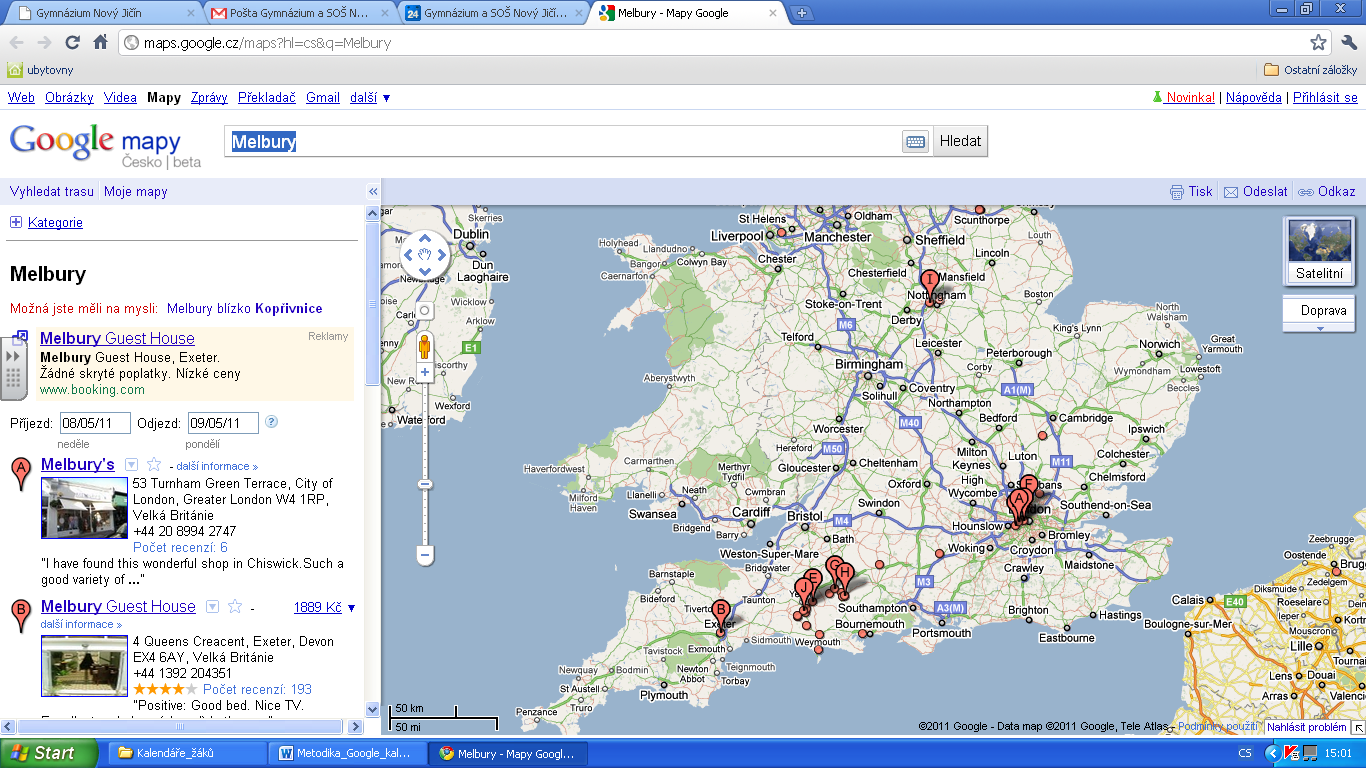The width and height of the screenshot is (1366, 768).
Task: Click Příjezd date field 08/05/11
Action: pos(95,423)
